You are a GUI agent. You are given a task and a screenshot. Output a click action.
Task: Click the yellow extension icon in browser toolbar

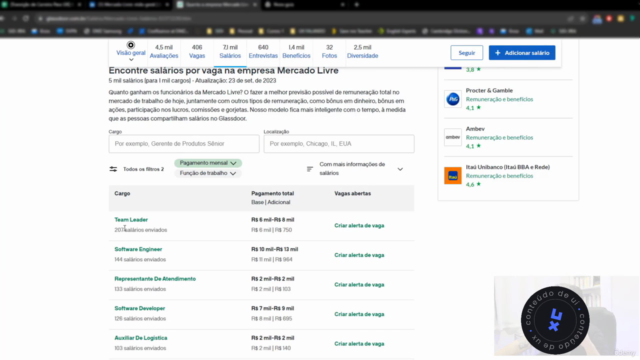[x=620, y=18]
